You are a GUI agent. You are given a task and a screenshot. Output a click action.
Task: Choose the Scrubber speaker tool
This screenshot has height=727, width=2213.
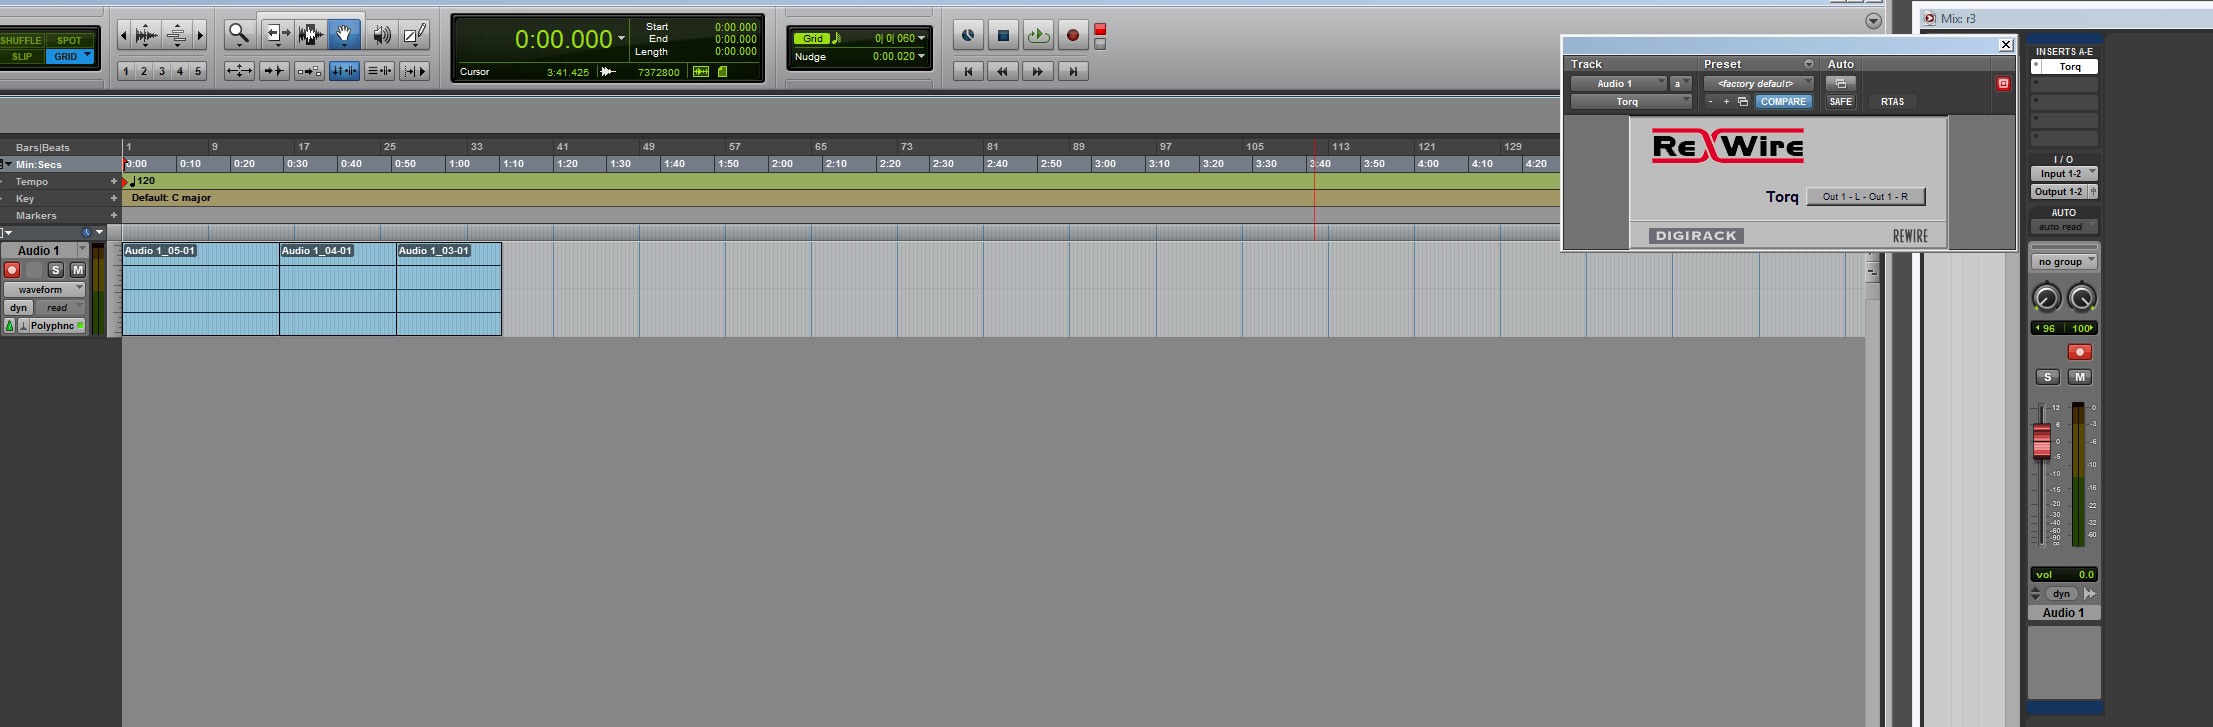[x=381, y=36]
